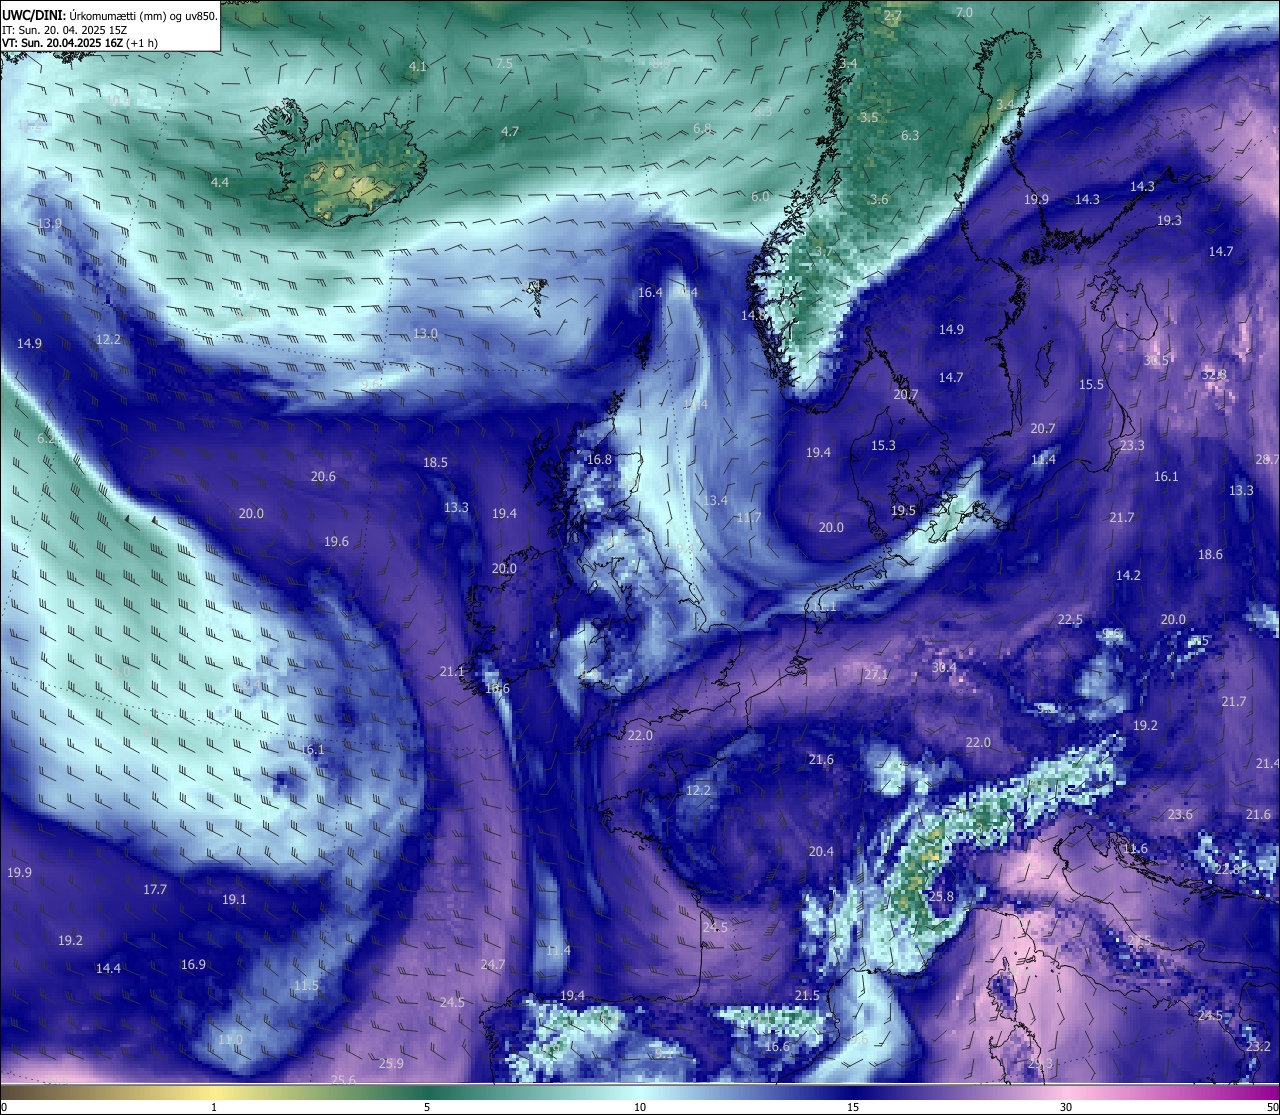The height and width of the screenshot is (1115, 1280).
Task: Click the 'UWC/DINI: Úrkomumætti (mm) og uv850.' title line
Action: click(x=110, y=15)
